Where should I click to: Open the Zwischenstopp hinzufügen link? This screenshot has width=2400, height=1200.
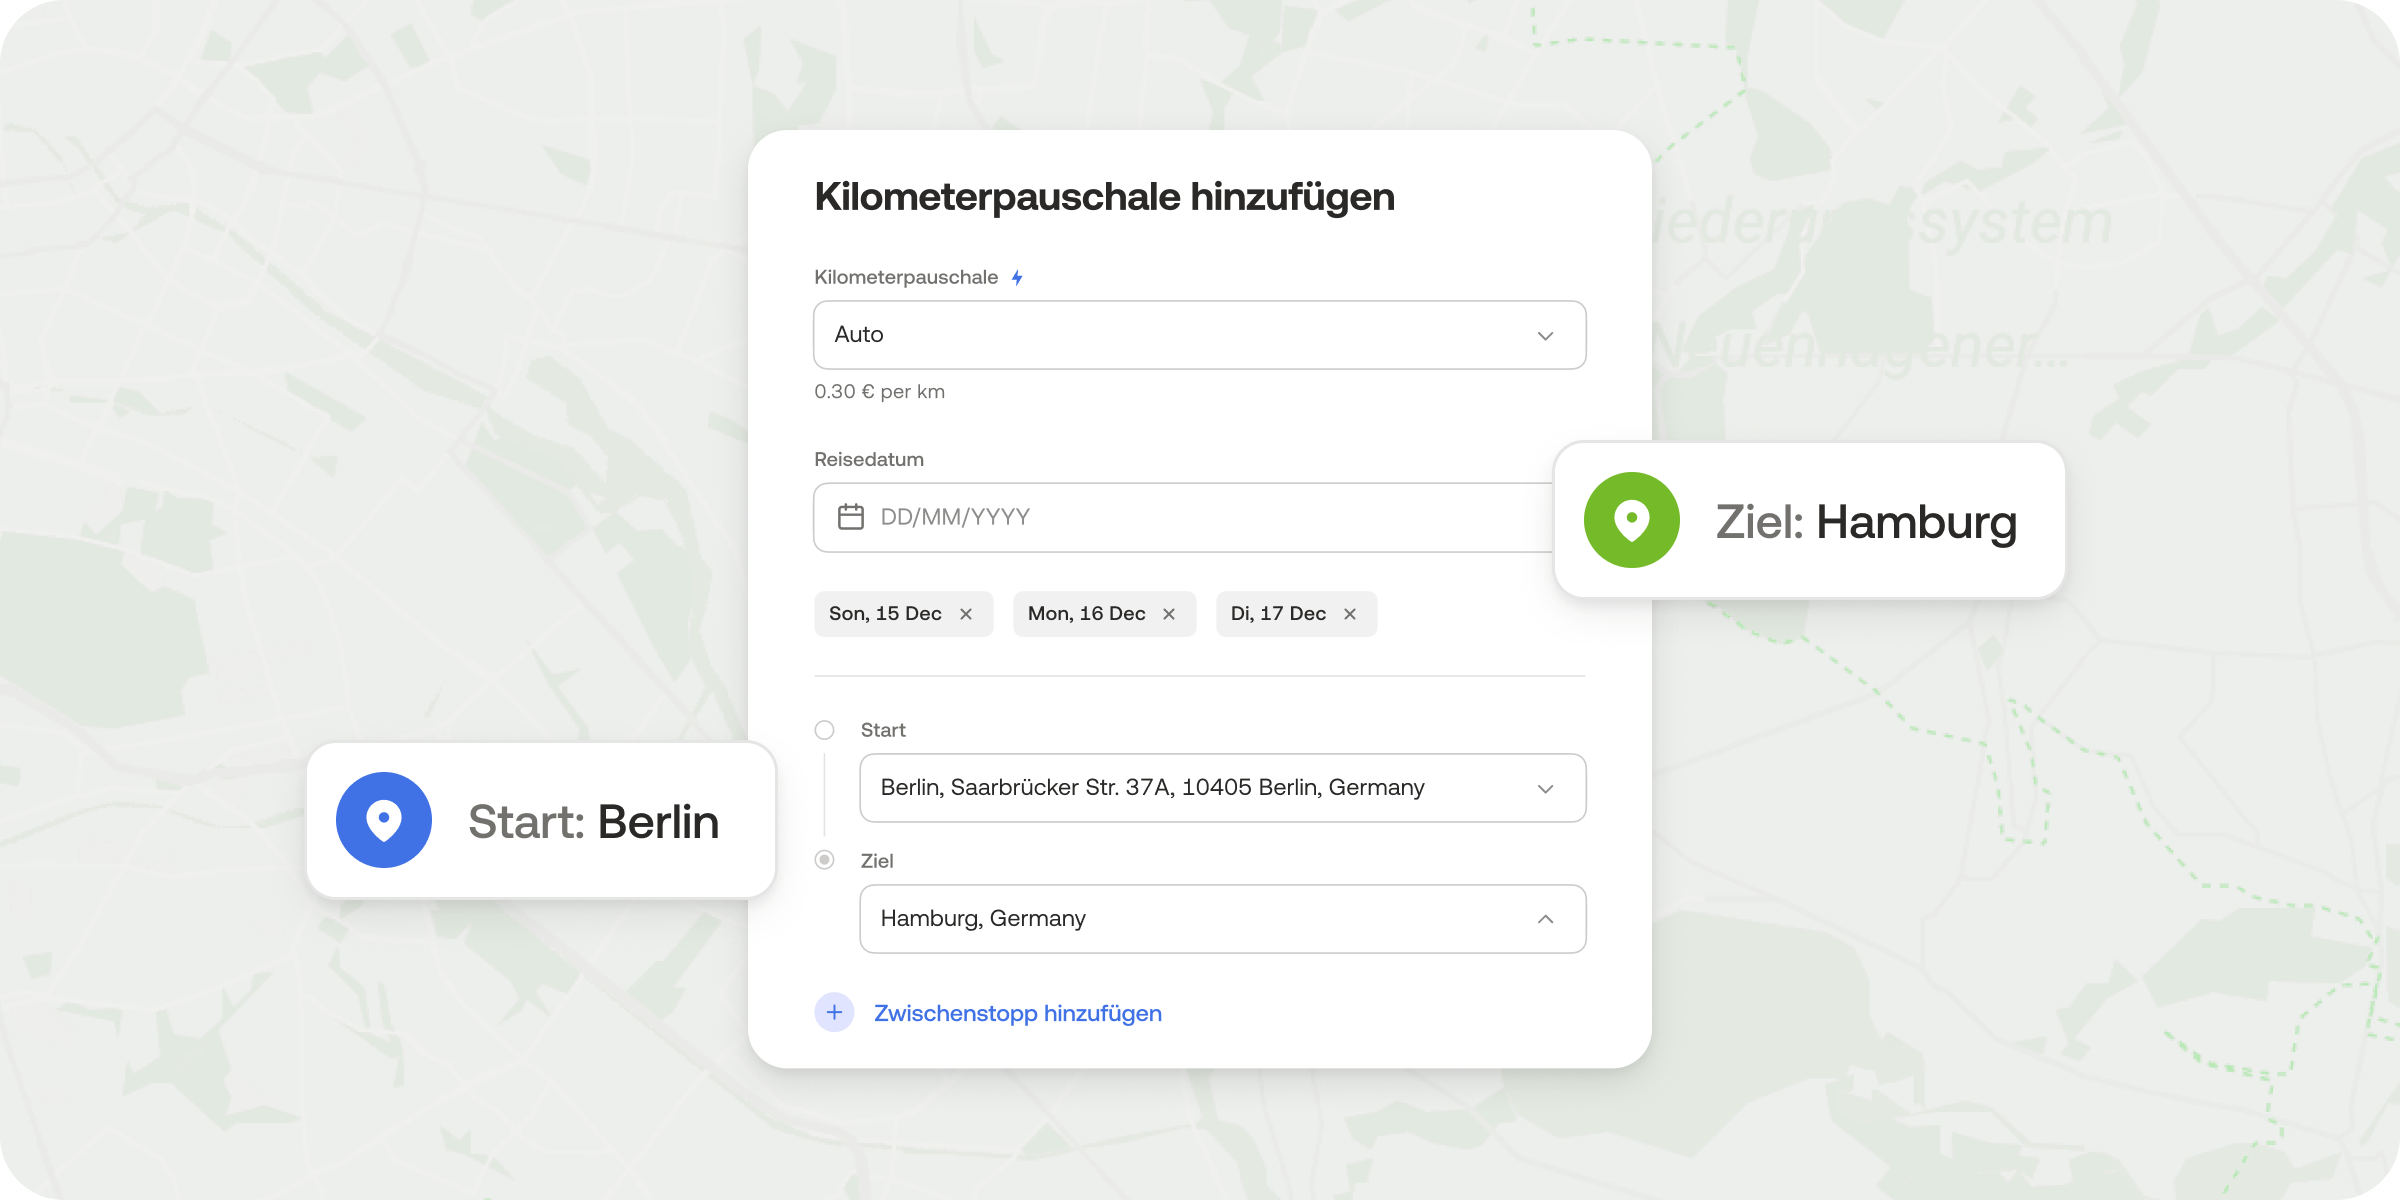click(x=1017, y=1012)
